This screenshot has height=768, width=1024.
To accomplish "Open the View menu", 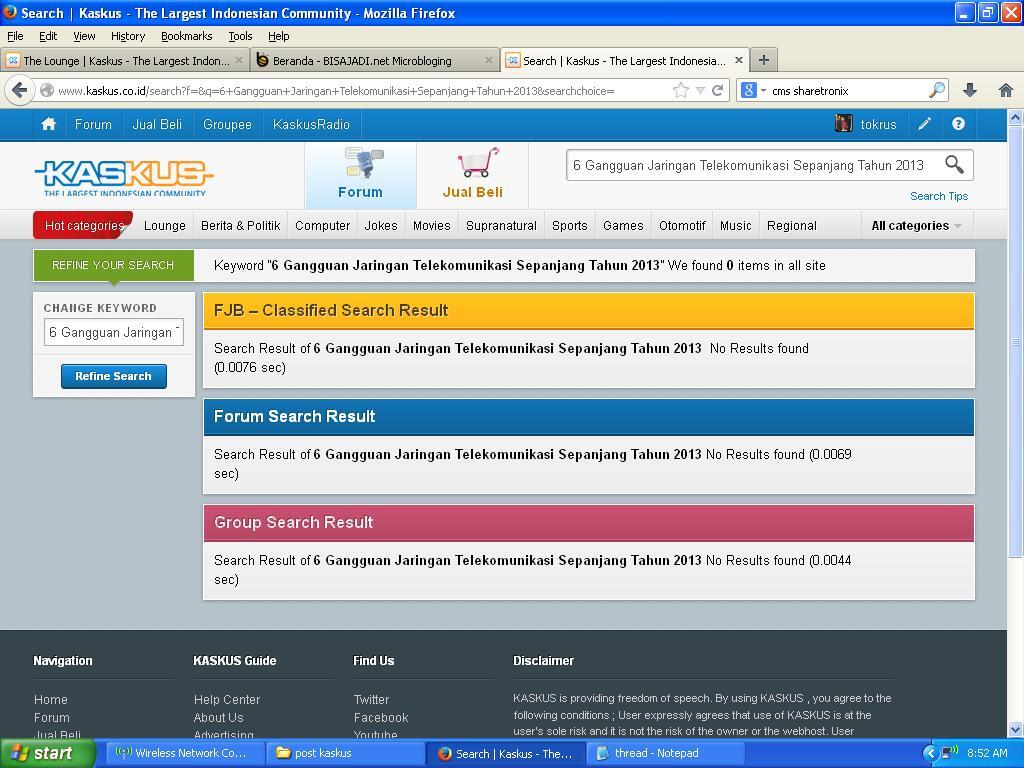I will [x=84, y=36].
